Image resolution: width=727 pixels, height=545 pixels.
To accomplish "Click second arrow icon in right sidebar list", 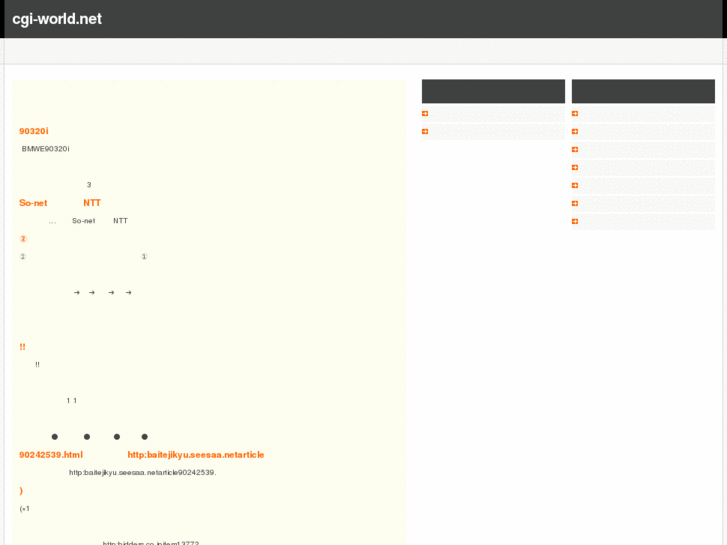I will pos(575,132).
